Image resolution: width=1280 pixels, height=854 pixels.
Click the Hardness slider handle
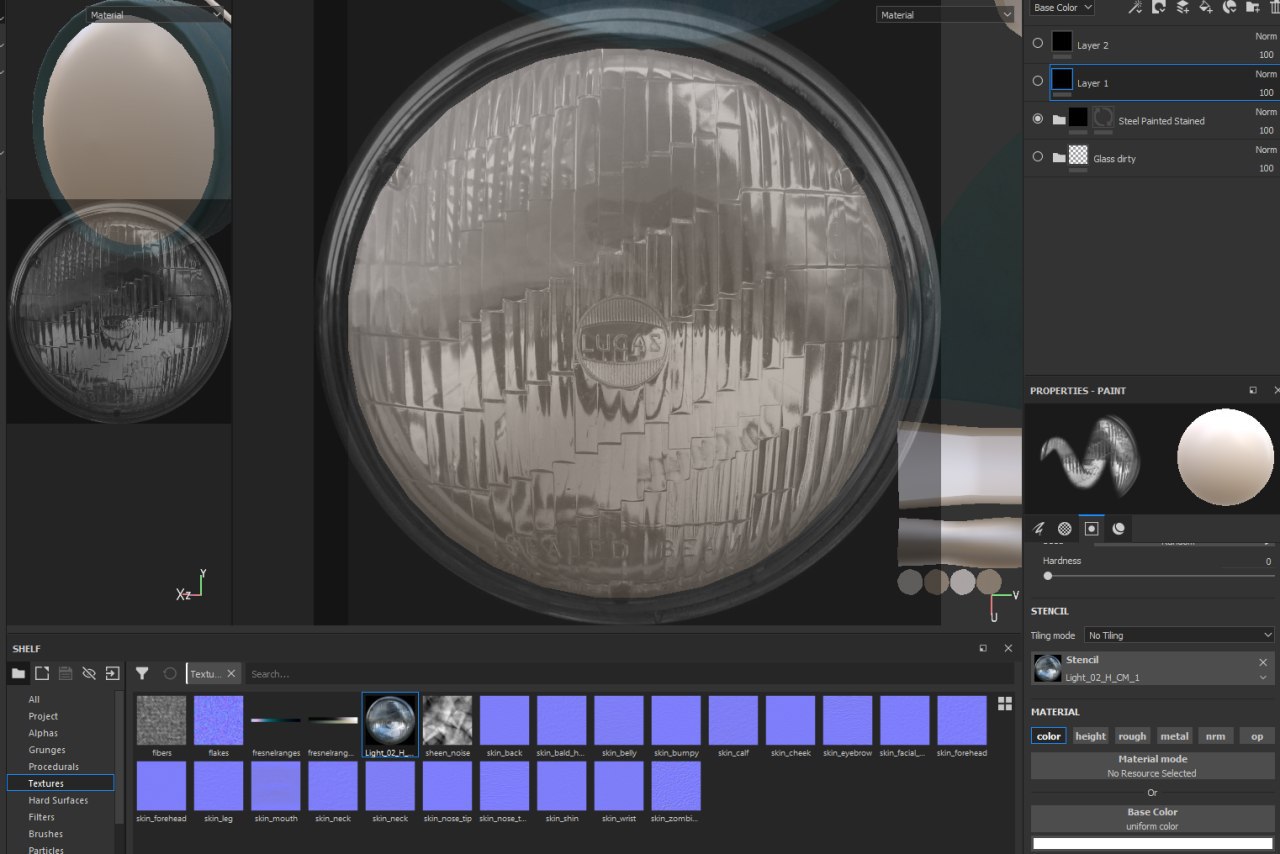[1048, 576]
